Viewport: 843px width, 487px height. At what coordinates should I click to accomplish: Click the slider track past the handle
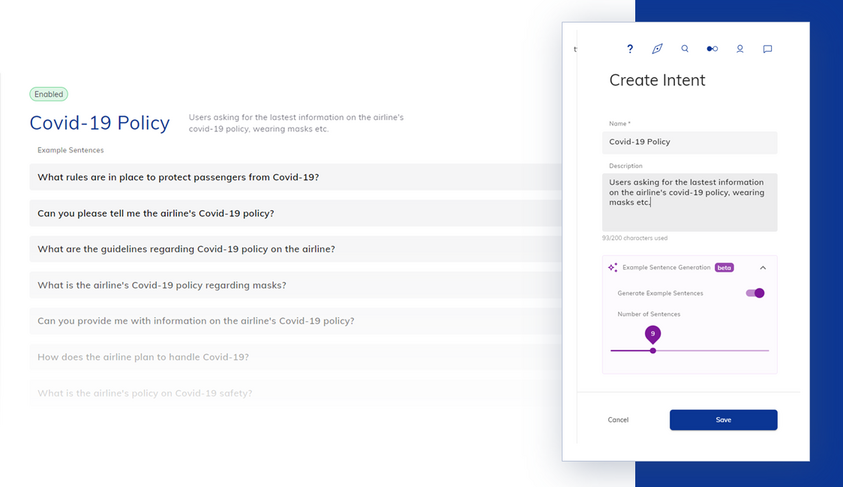[712, 350]
